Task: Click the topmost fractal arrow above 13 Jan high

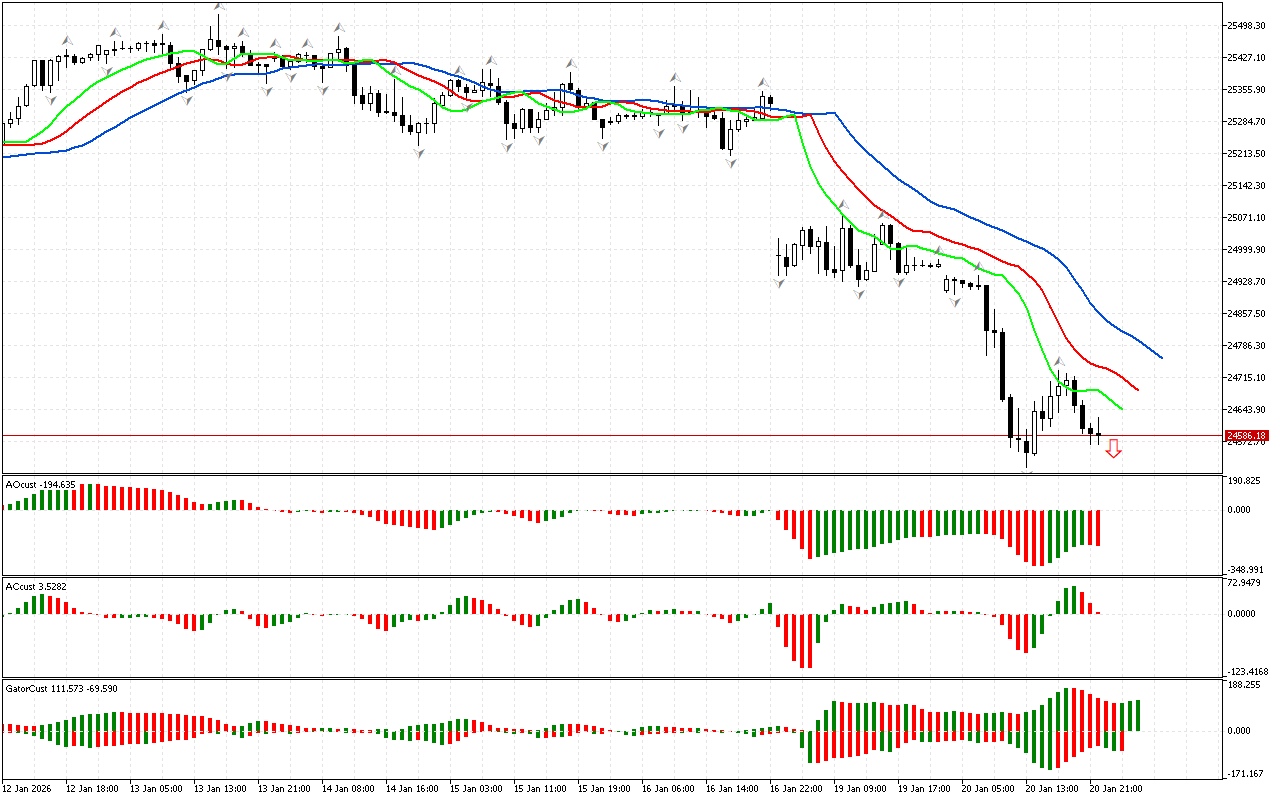Action: click(x=218, y=7)
